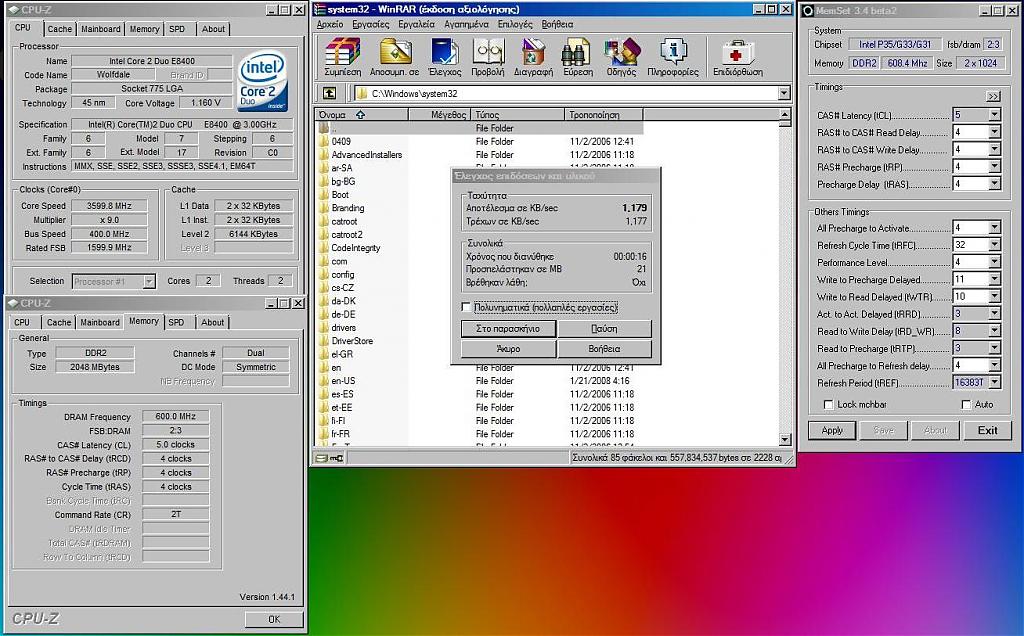Open the Performance Level dropdown
This screenshot has height=636, width=1024.
(x=994, y=262)
